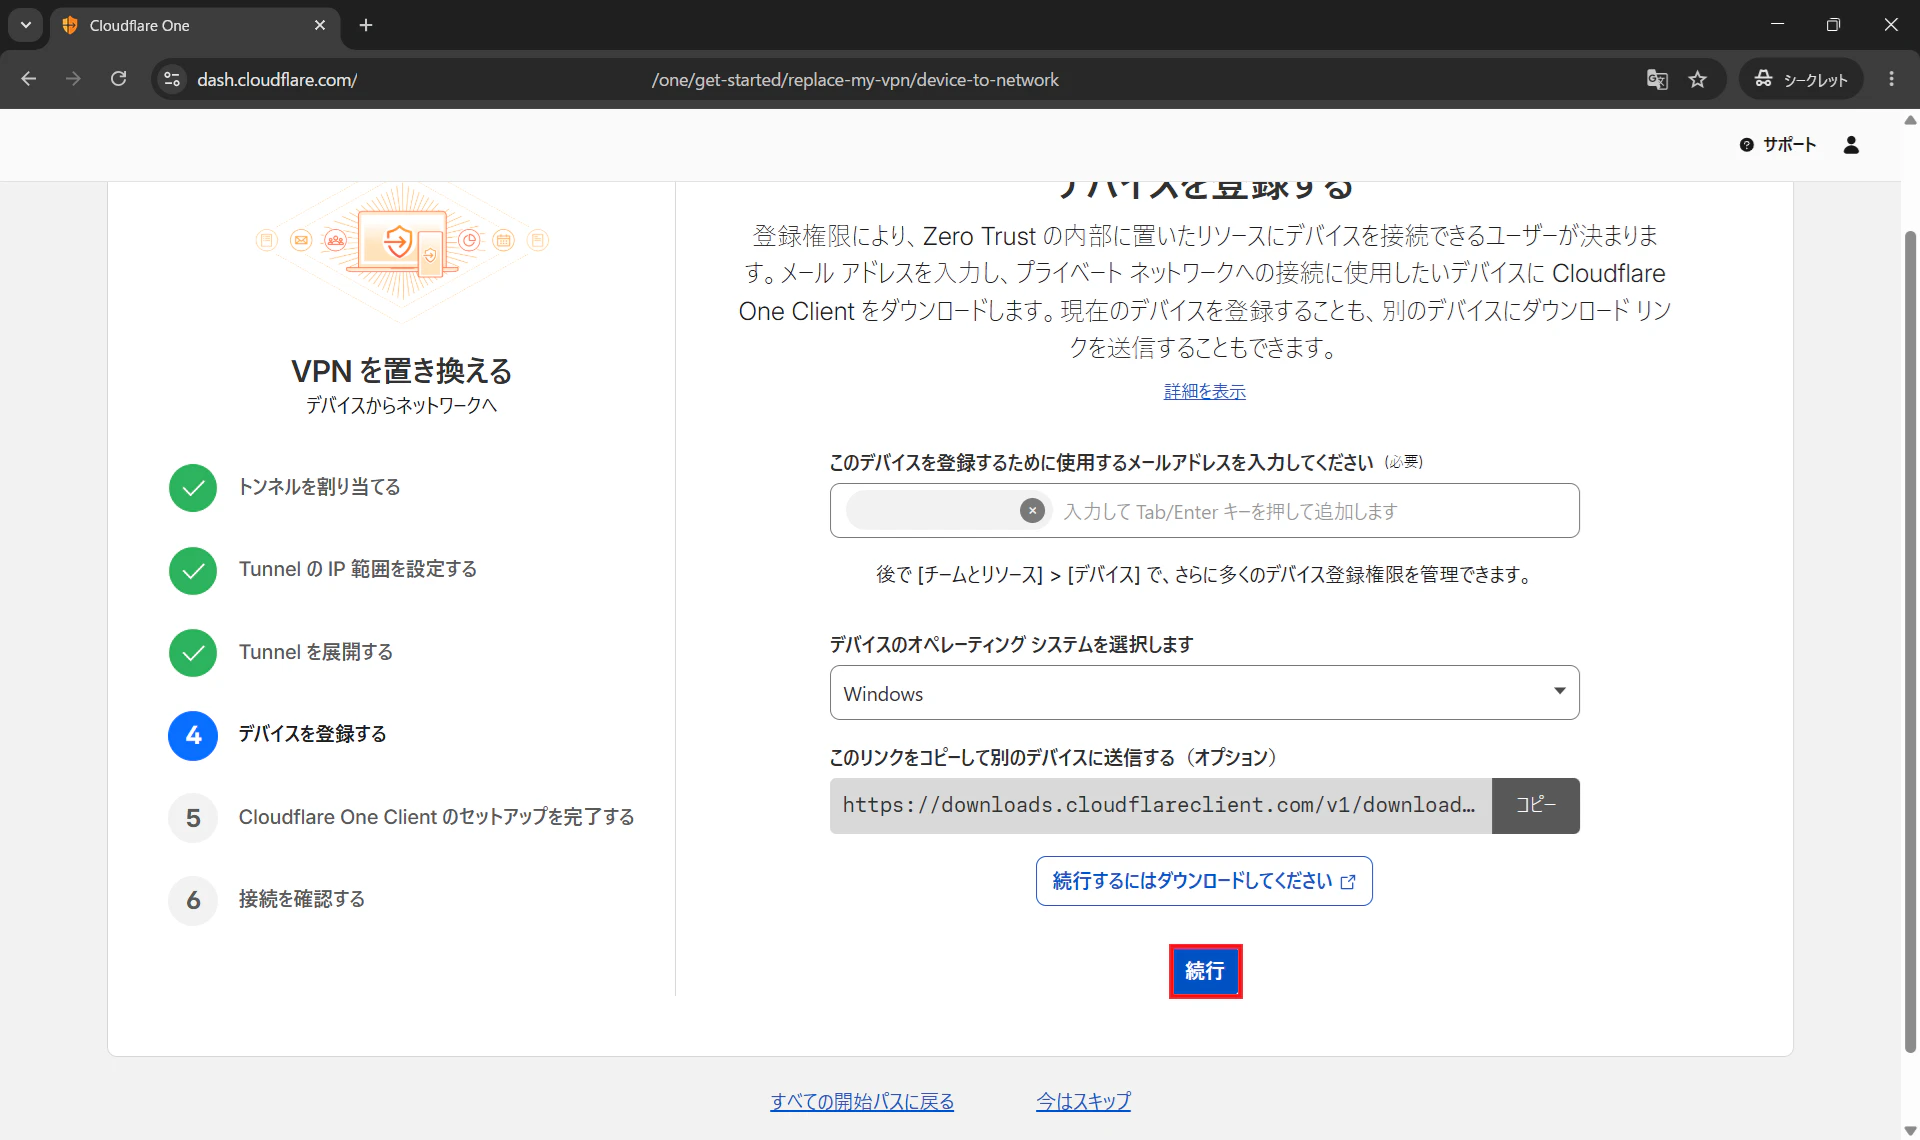1920x1140 pixels.
Task: Select step 4 デバイスを登録する
Action: pos(312,734)
